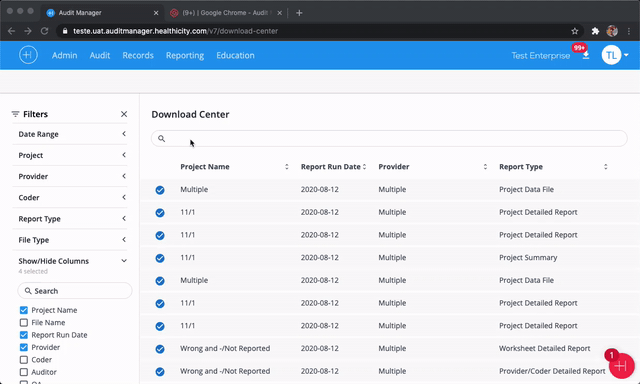Expand the Report Type filter

click(124, 219)
